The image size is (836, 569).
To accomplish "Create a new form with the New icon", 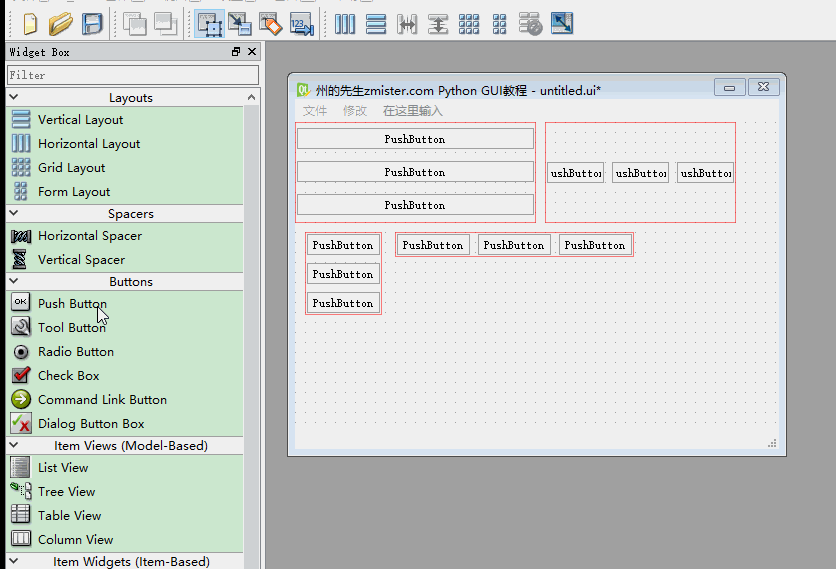I will pos(30,24).
